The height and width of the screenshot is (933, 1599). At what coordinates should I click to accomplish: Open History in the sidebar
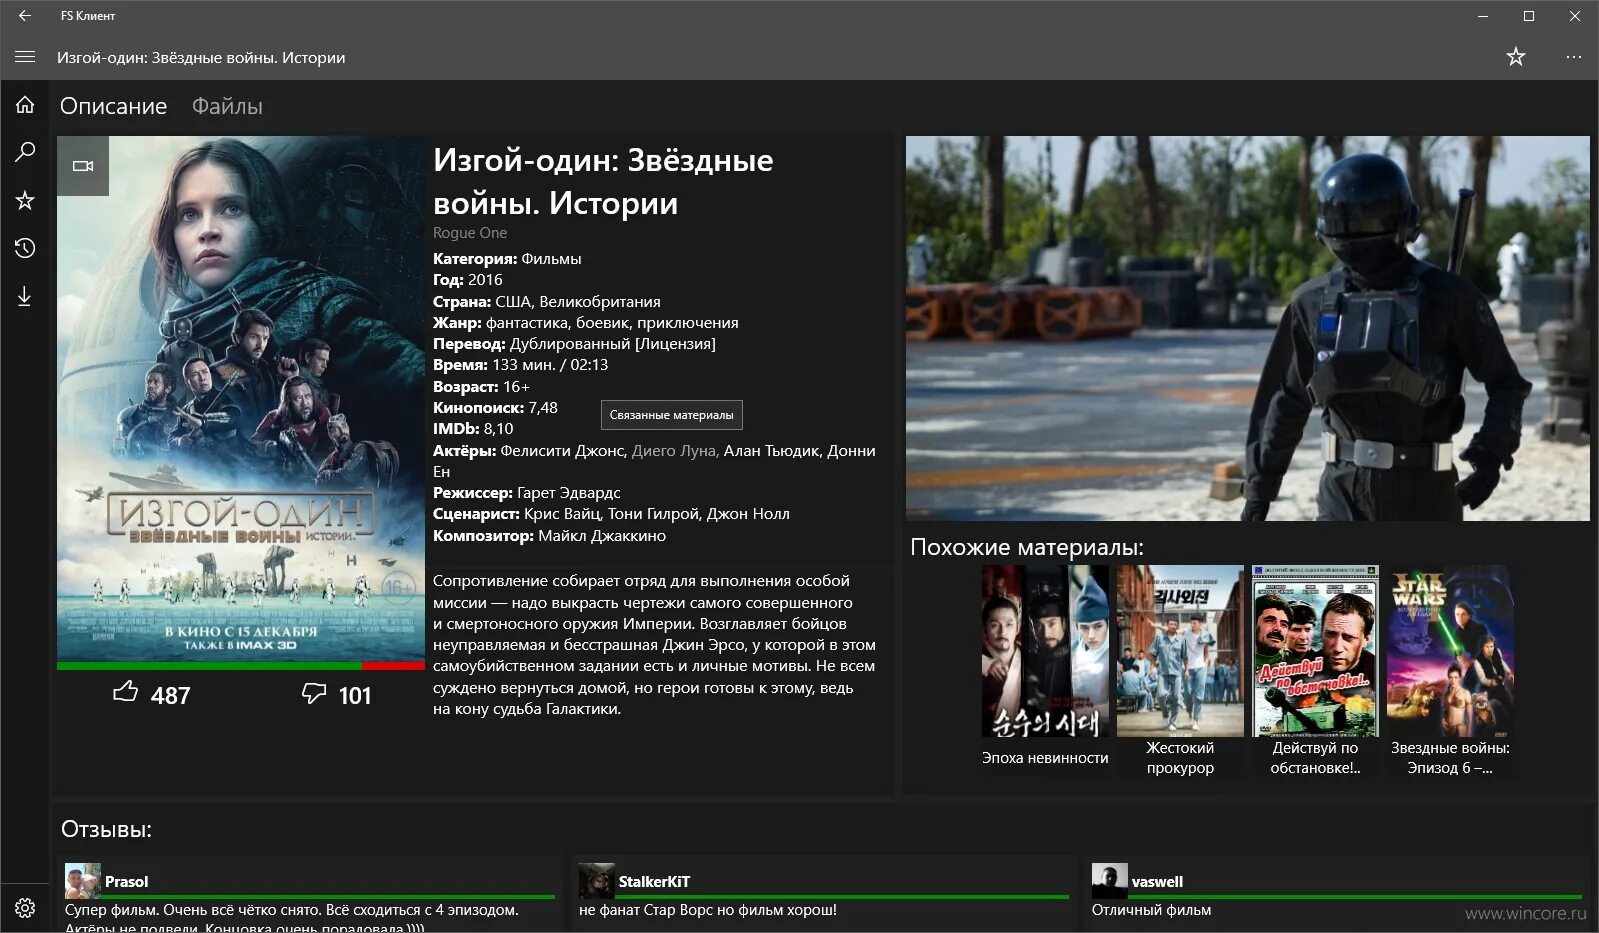[25, 248]
